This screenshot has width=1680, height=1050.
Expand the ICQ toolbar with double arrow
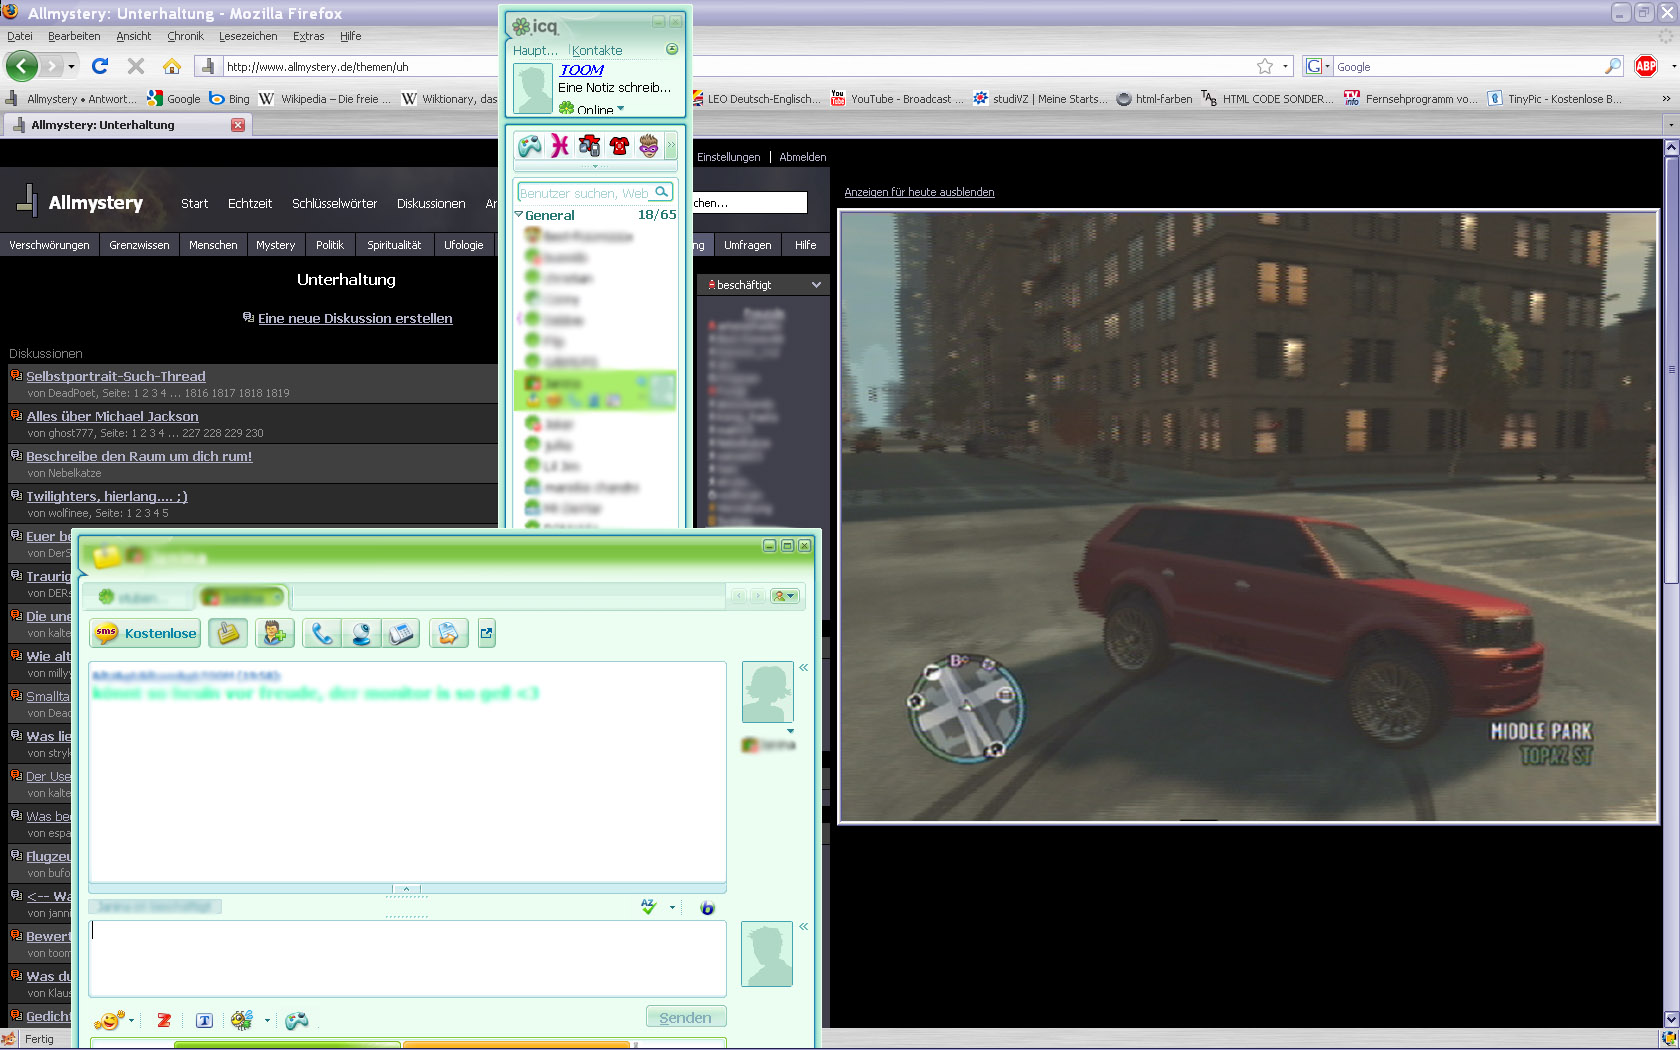671,146
